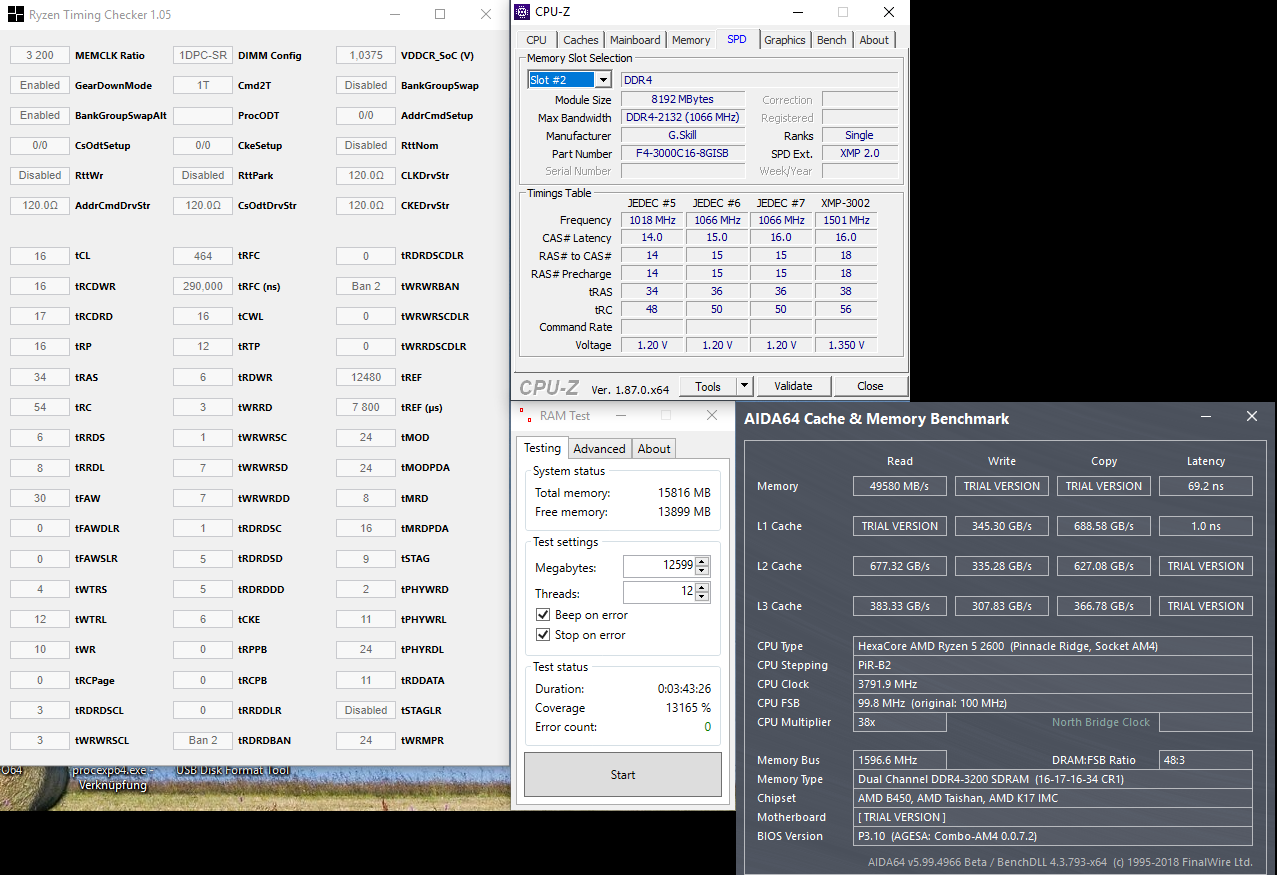Viewport: 1277px width, 875px height.
Task: Expand the Tools button dropdown arrow in CPU-Z
Action: (744, 386)
